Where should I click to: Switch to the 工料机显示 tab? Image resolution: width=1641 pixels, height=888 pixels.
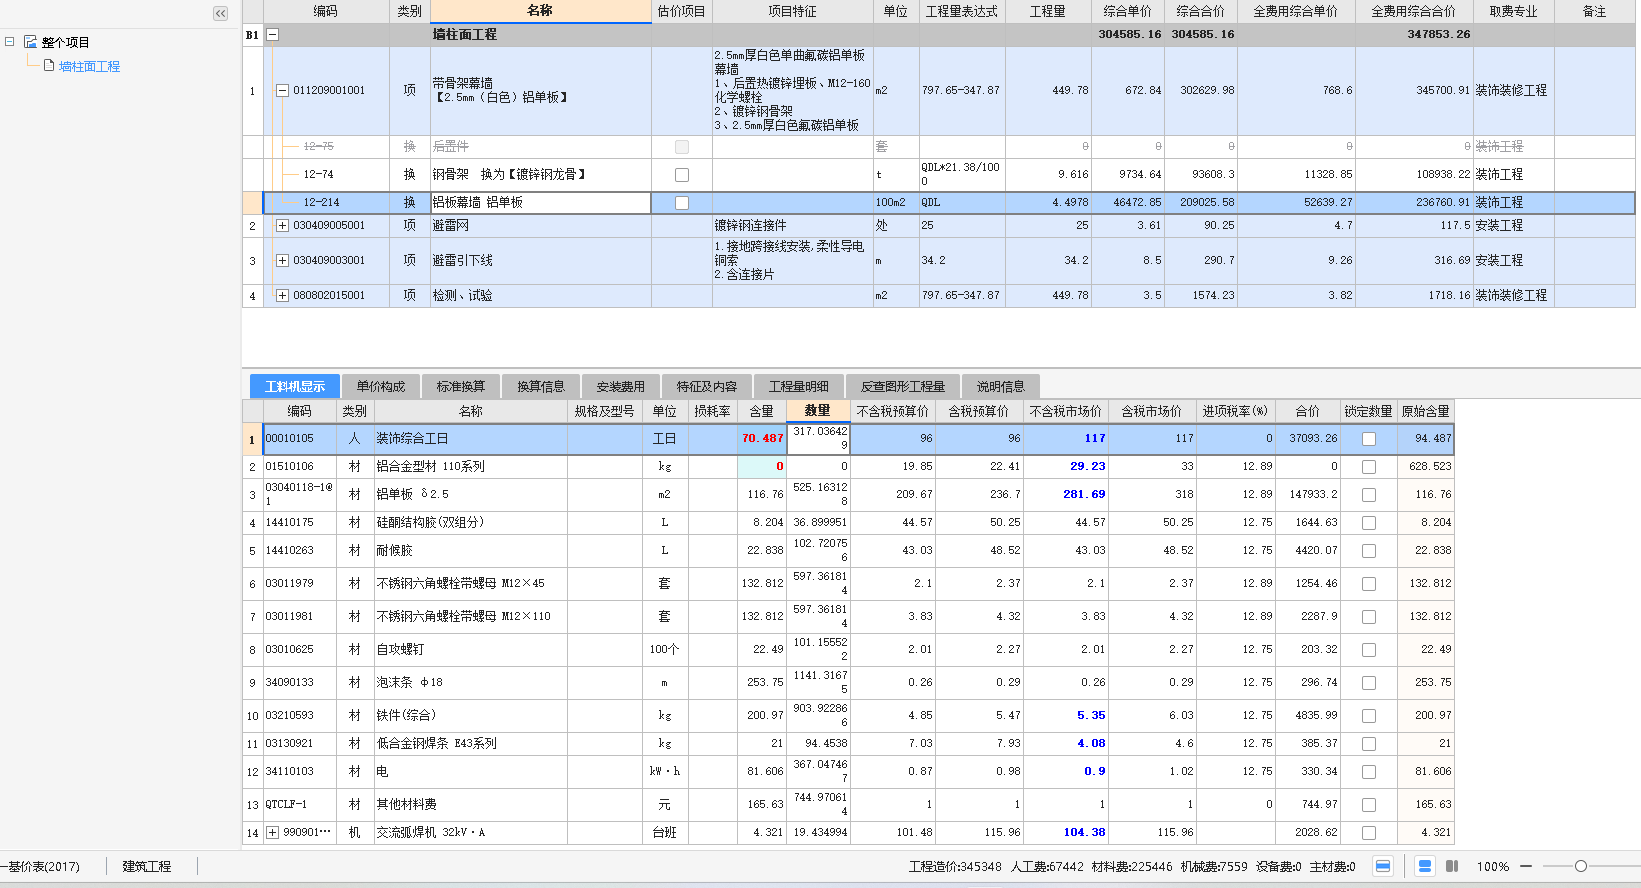(x=295, y=386)
